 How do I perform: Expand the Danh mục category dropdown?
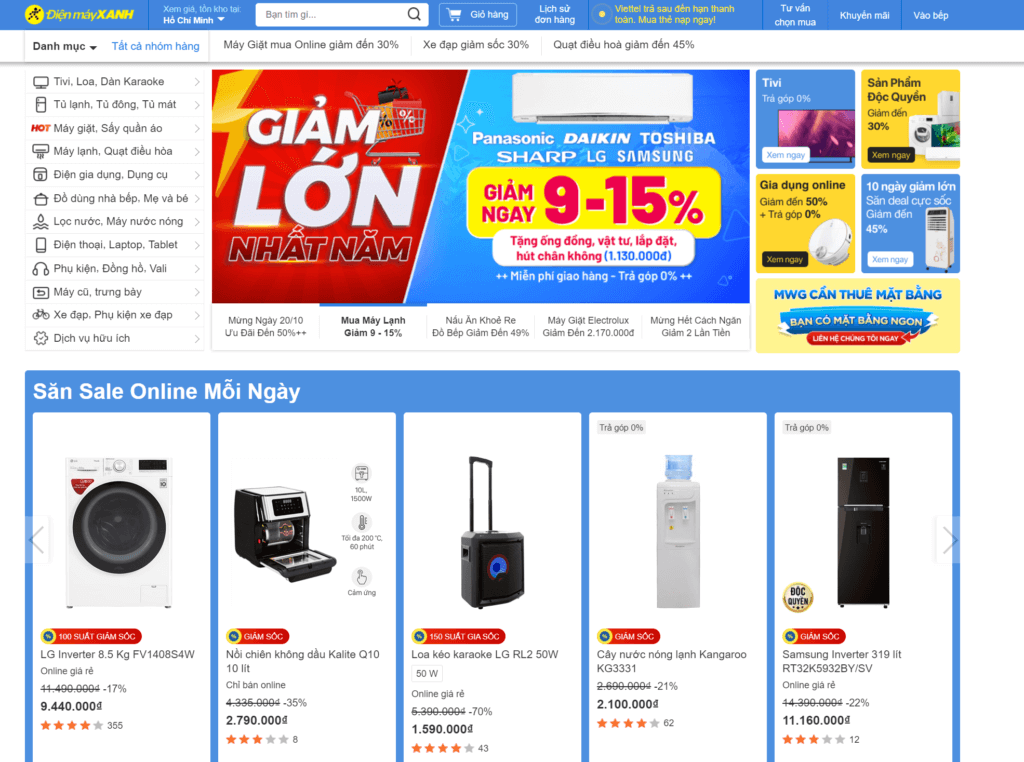tap(65, 46)
